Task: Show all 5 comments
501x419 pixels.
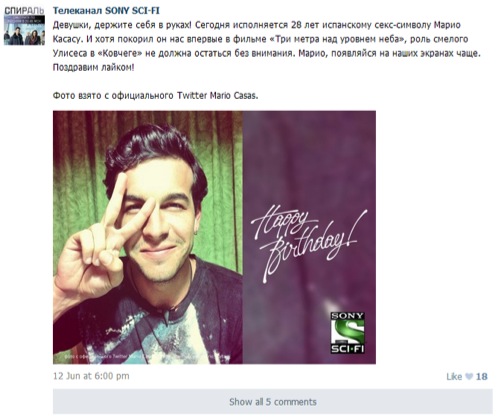Action: (x=273, y=402)
